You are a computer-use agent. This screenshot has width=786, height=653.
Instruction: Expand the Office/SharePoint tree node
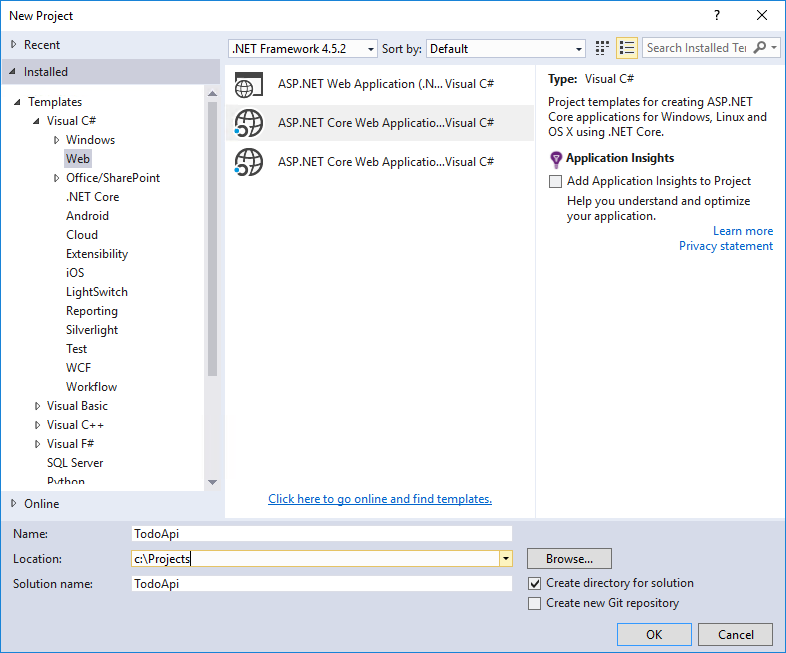tap(56, 178)
